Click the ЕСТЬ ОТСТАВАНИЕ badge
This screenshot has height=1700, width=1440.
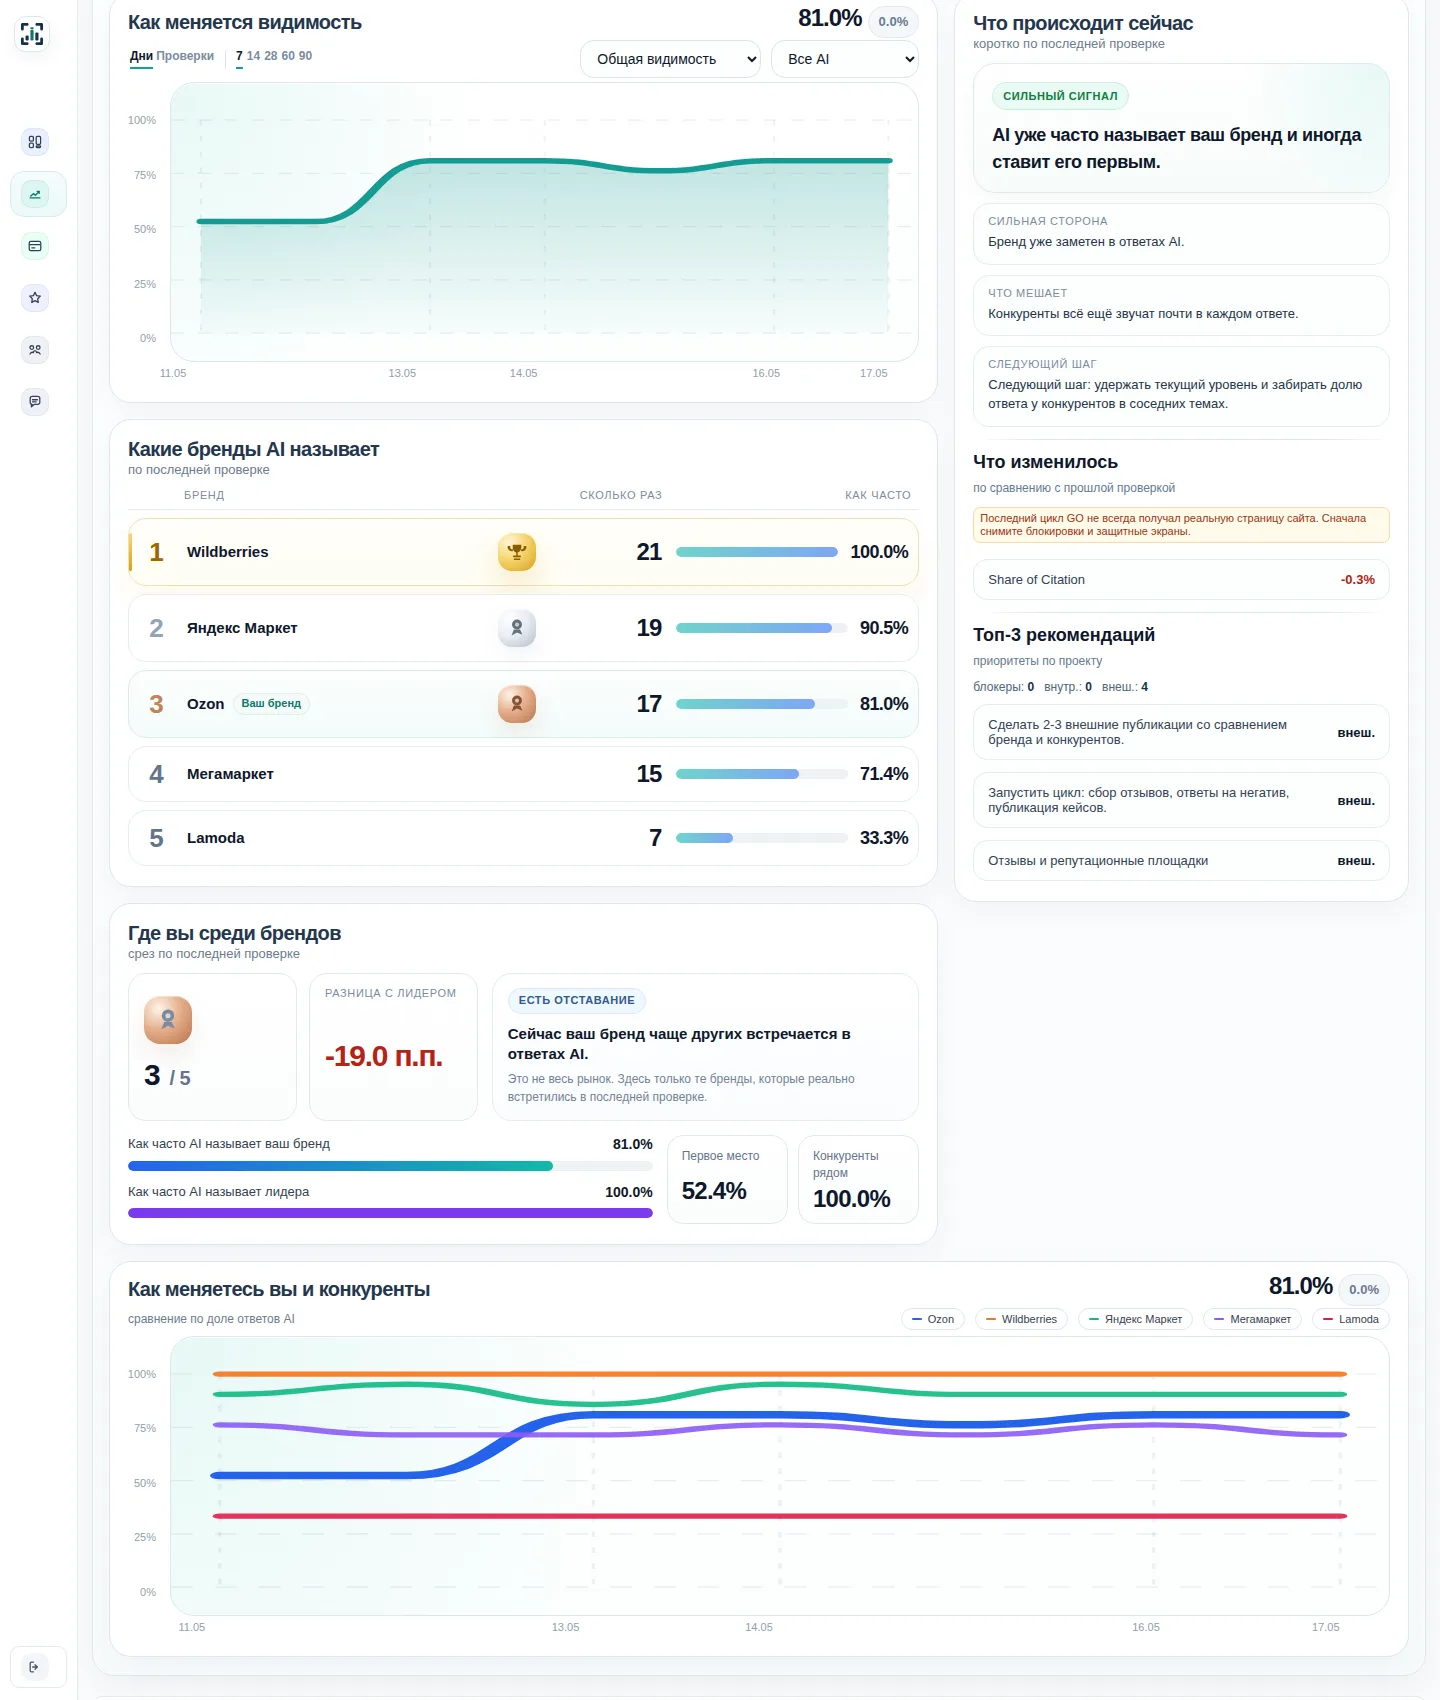click(577, 1000)
